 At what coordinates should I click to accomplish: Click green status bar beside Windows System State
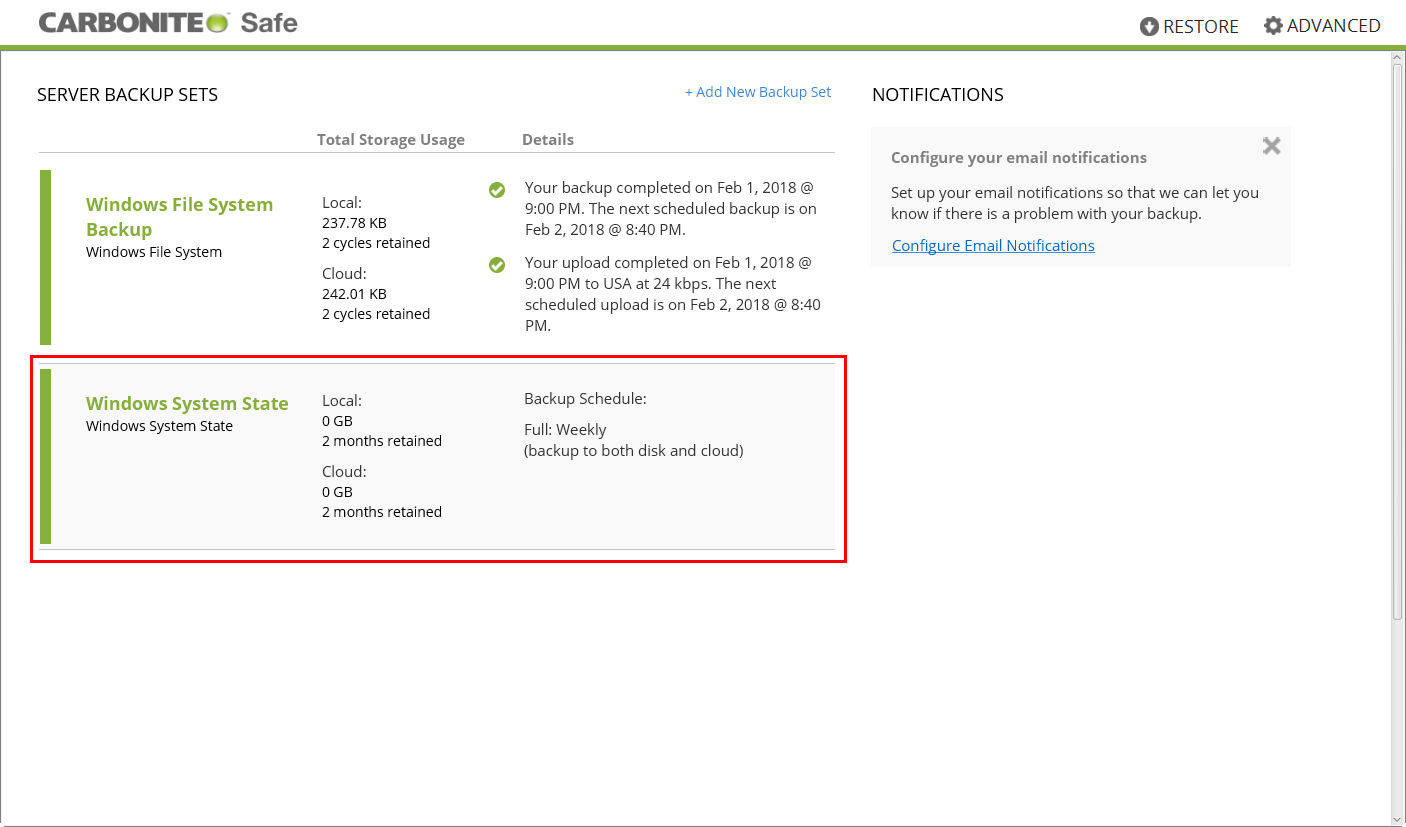tap(45, 456)
